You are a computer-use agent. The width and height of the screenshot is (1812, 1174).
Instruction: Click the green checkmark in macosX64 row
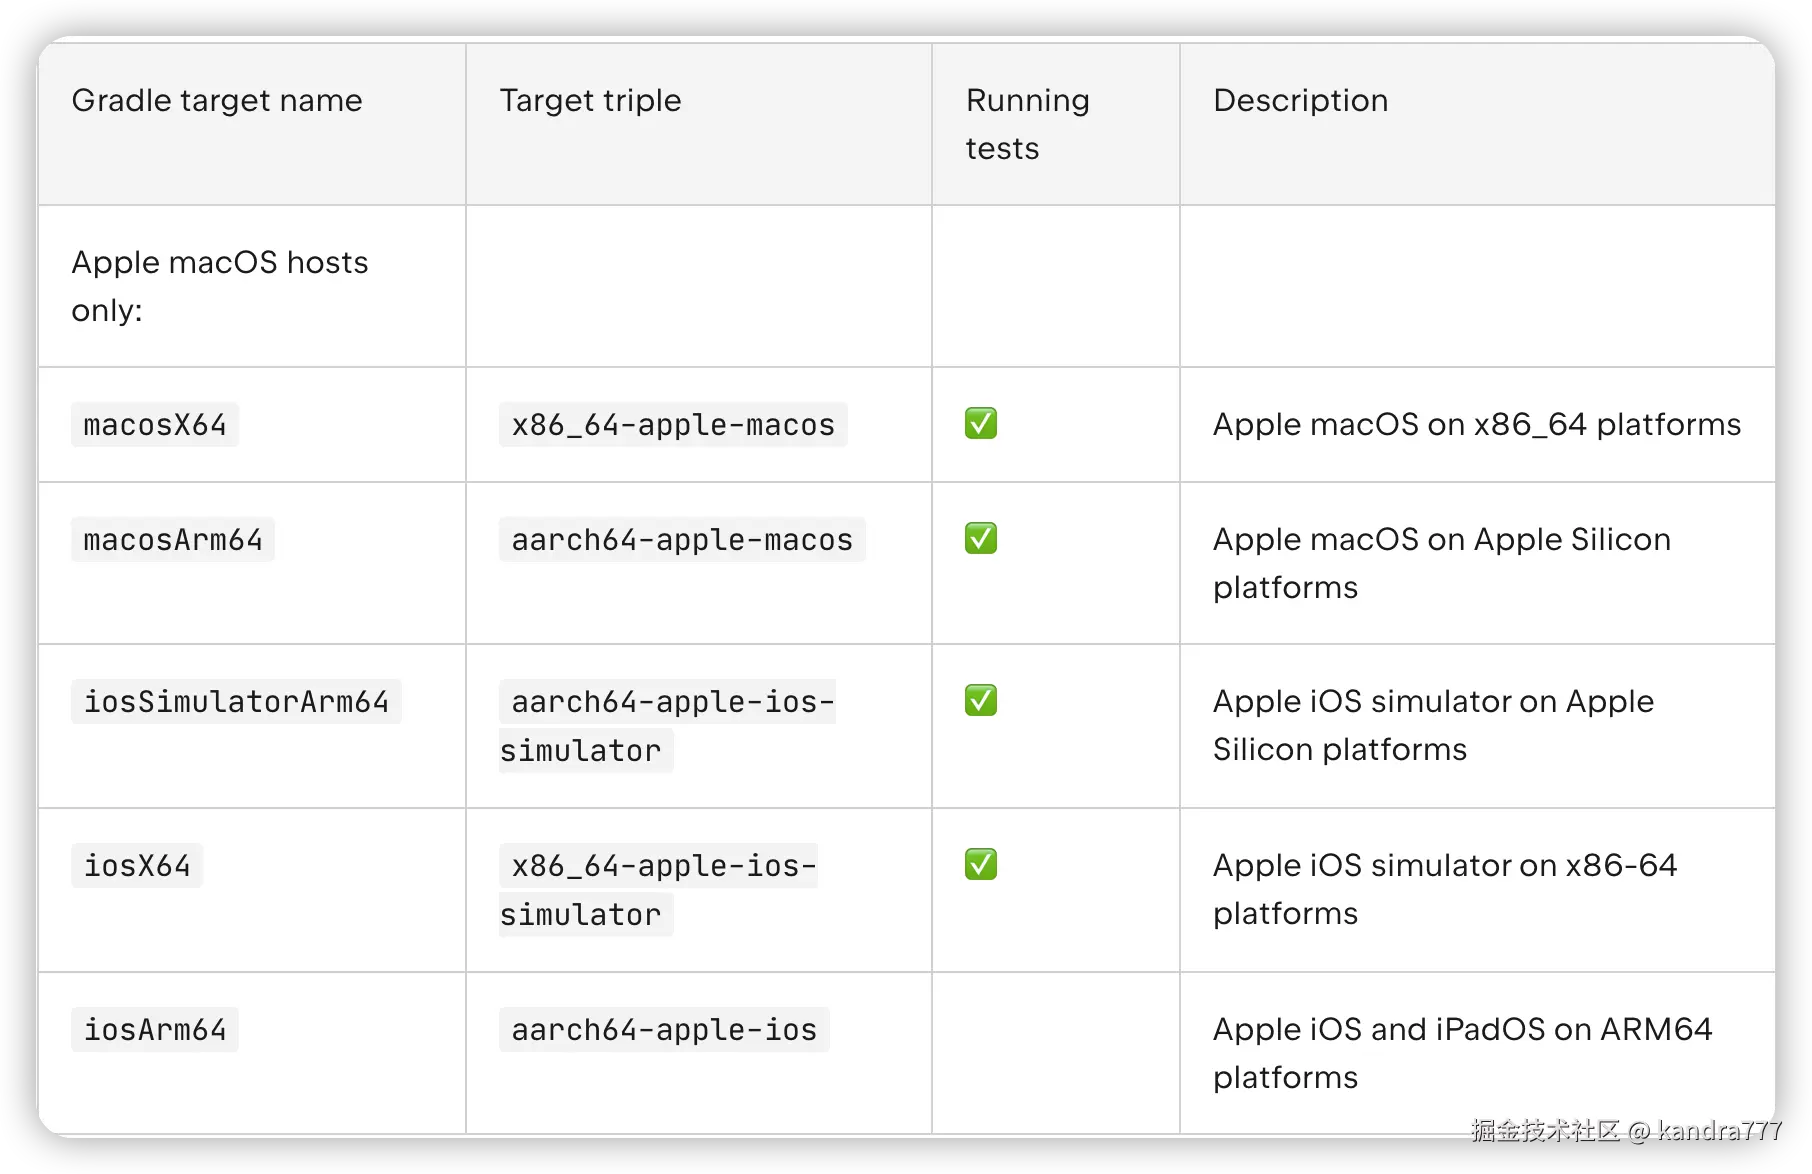click(980, 424)
